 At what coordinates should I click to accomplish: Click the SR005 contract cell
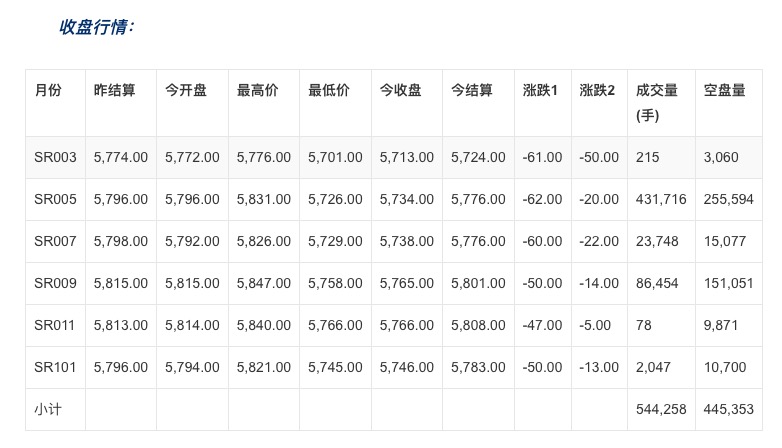point(55,200)
